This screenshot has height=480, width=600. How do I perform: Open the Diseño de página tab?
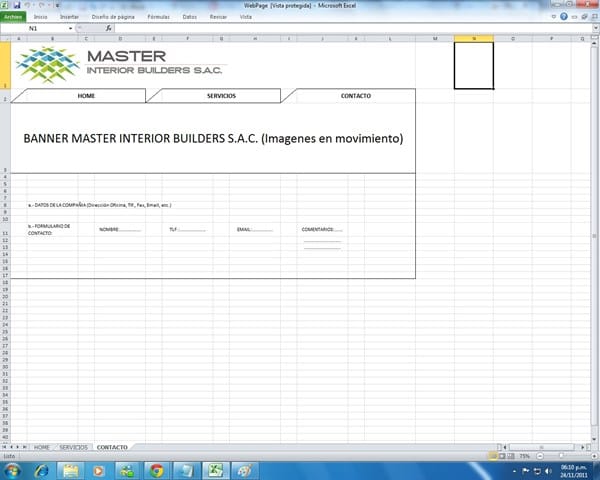coord(113,17)
